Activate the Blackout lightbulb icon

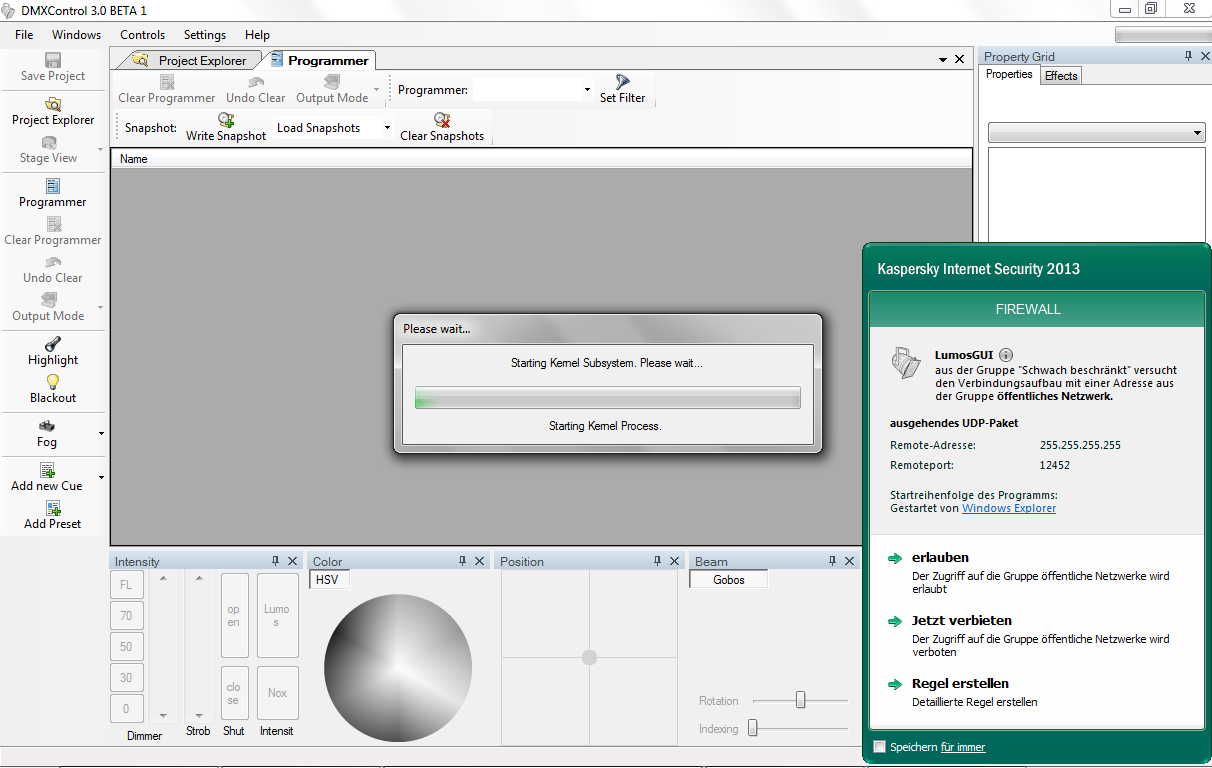coord(53,382)
